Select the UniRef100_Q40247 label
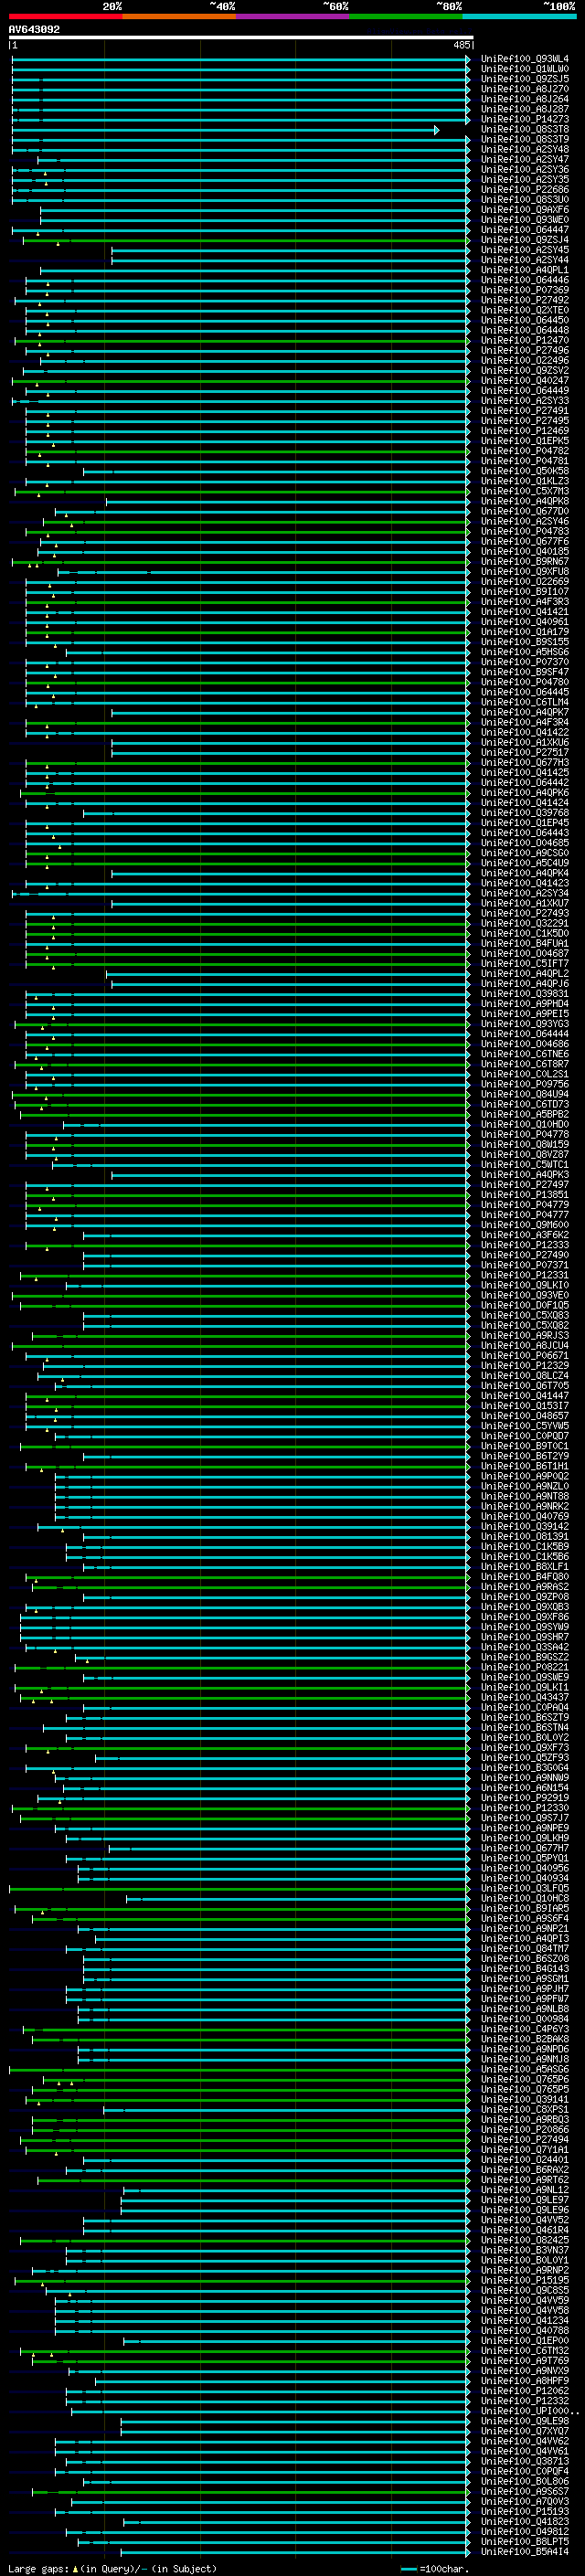 click(x=524, y=381)
